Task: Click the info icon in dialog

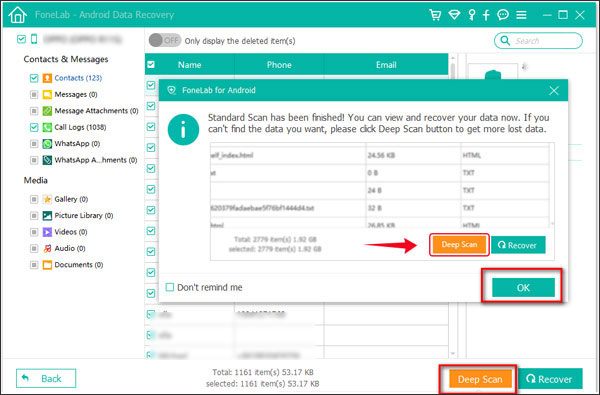Action: click(183, 130)
